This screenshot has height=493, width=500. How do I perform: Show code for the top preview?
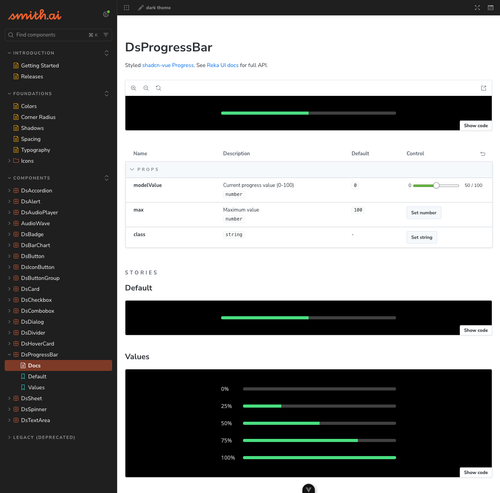point(476,126)
